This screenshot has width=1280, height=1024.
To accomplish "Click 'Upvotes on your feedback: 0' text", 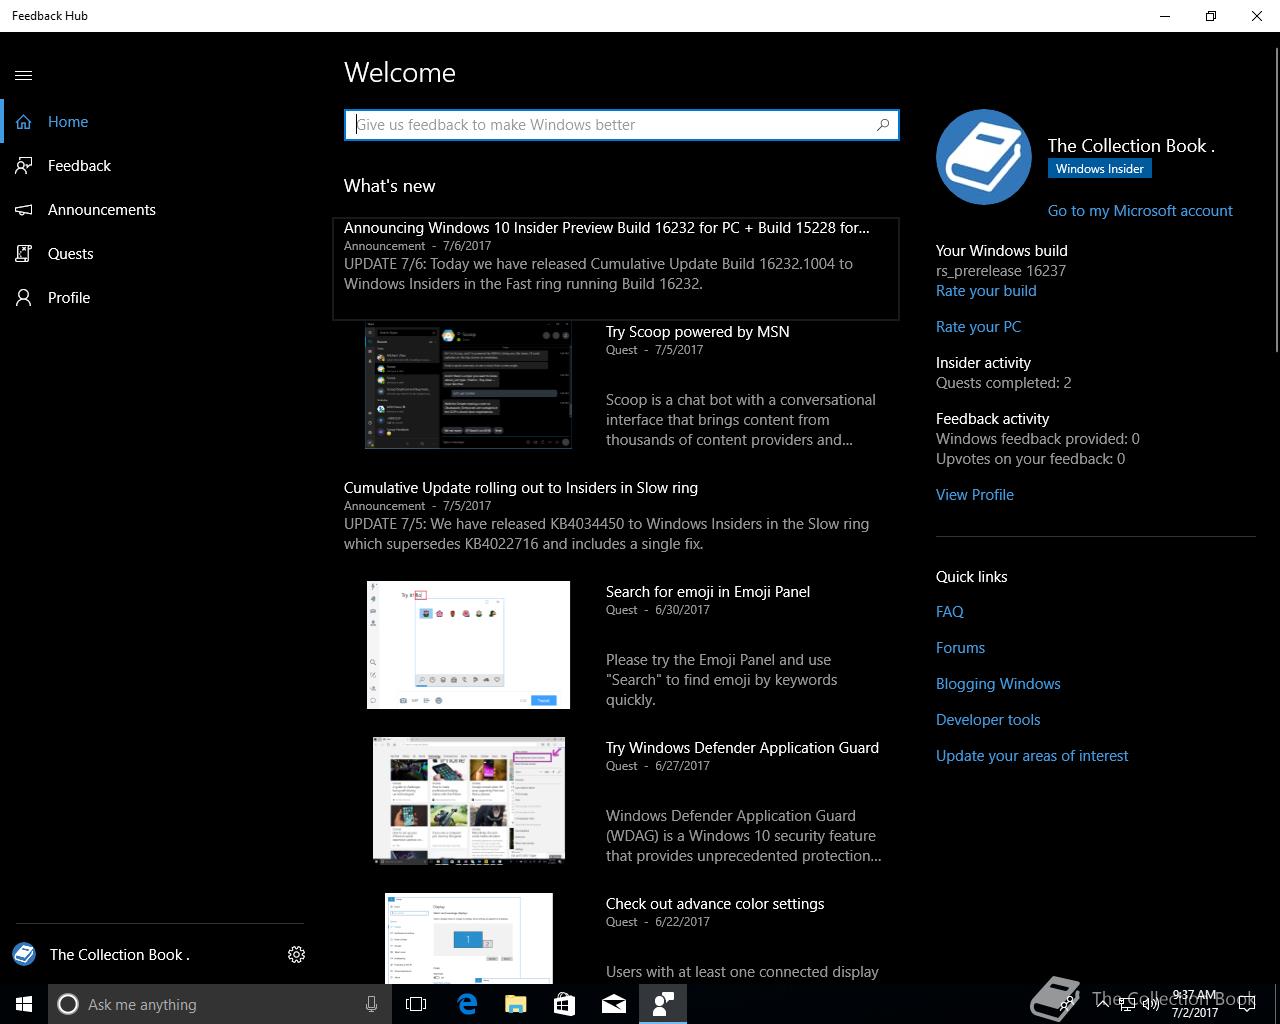I will [x=1030, y=459].
